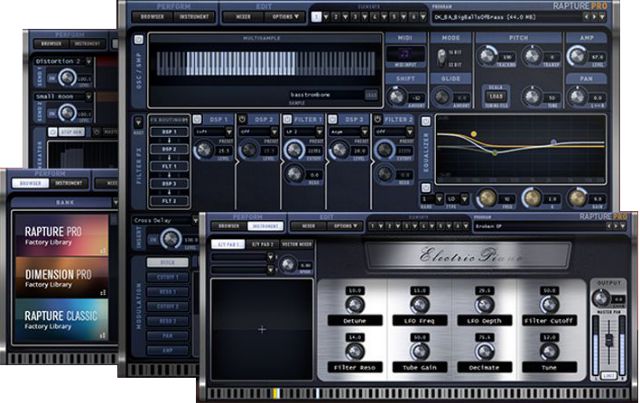Click the Detune knob in Electric Piano window
This screenshot has height=403, width=640.
[x=354, y=305]
